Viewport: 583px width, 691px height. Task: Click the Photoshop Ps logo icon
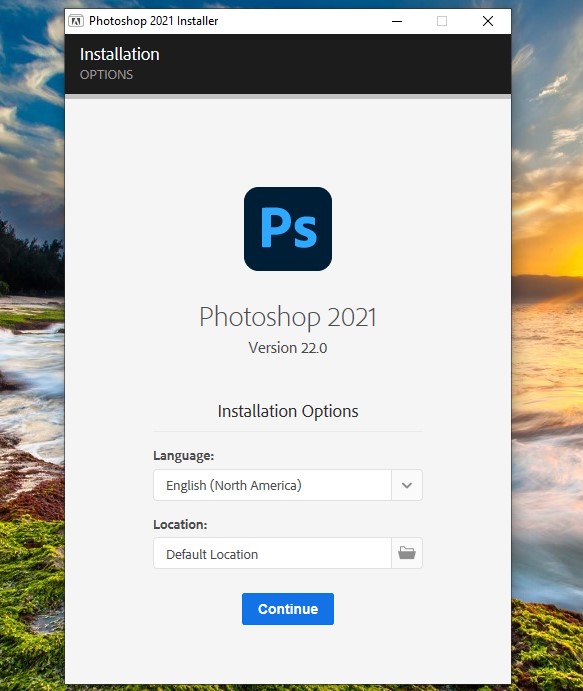(x=288, y=229)
